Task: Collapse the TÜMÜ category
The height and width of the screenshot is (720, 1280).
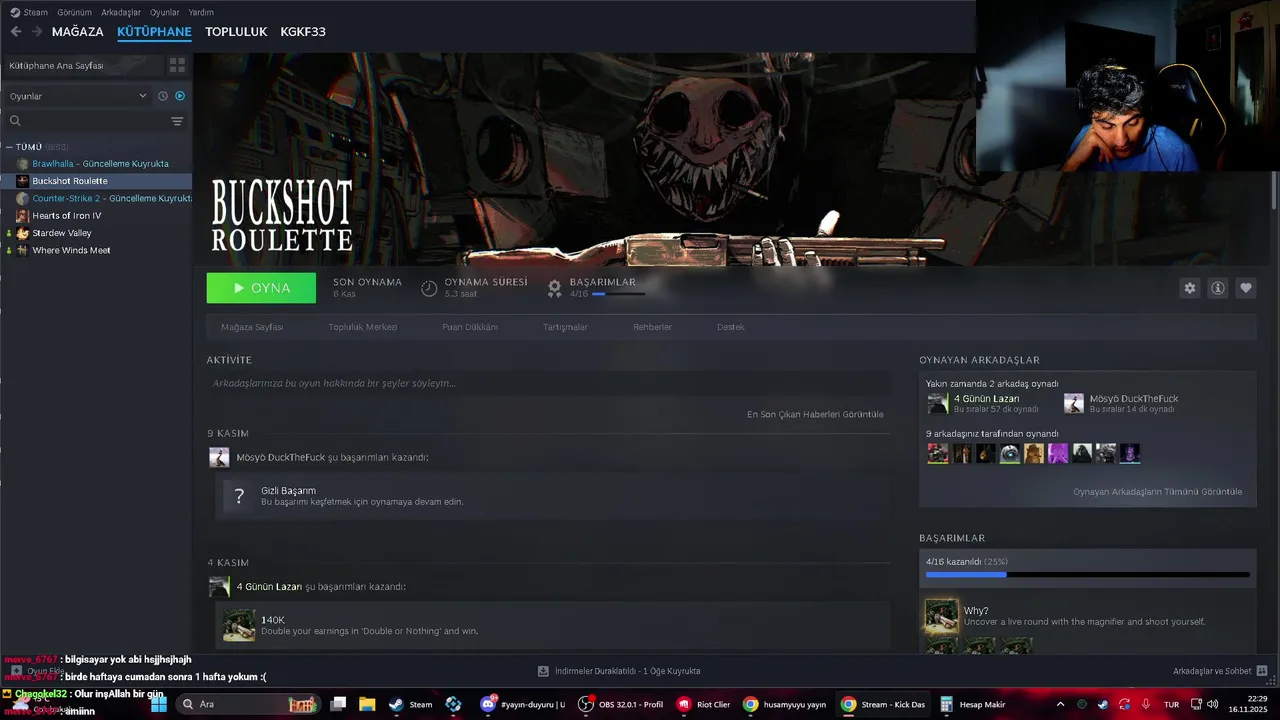Action: 9,147
